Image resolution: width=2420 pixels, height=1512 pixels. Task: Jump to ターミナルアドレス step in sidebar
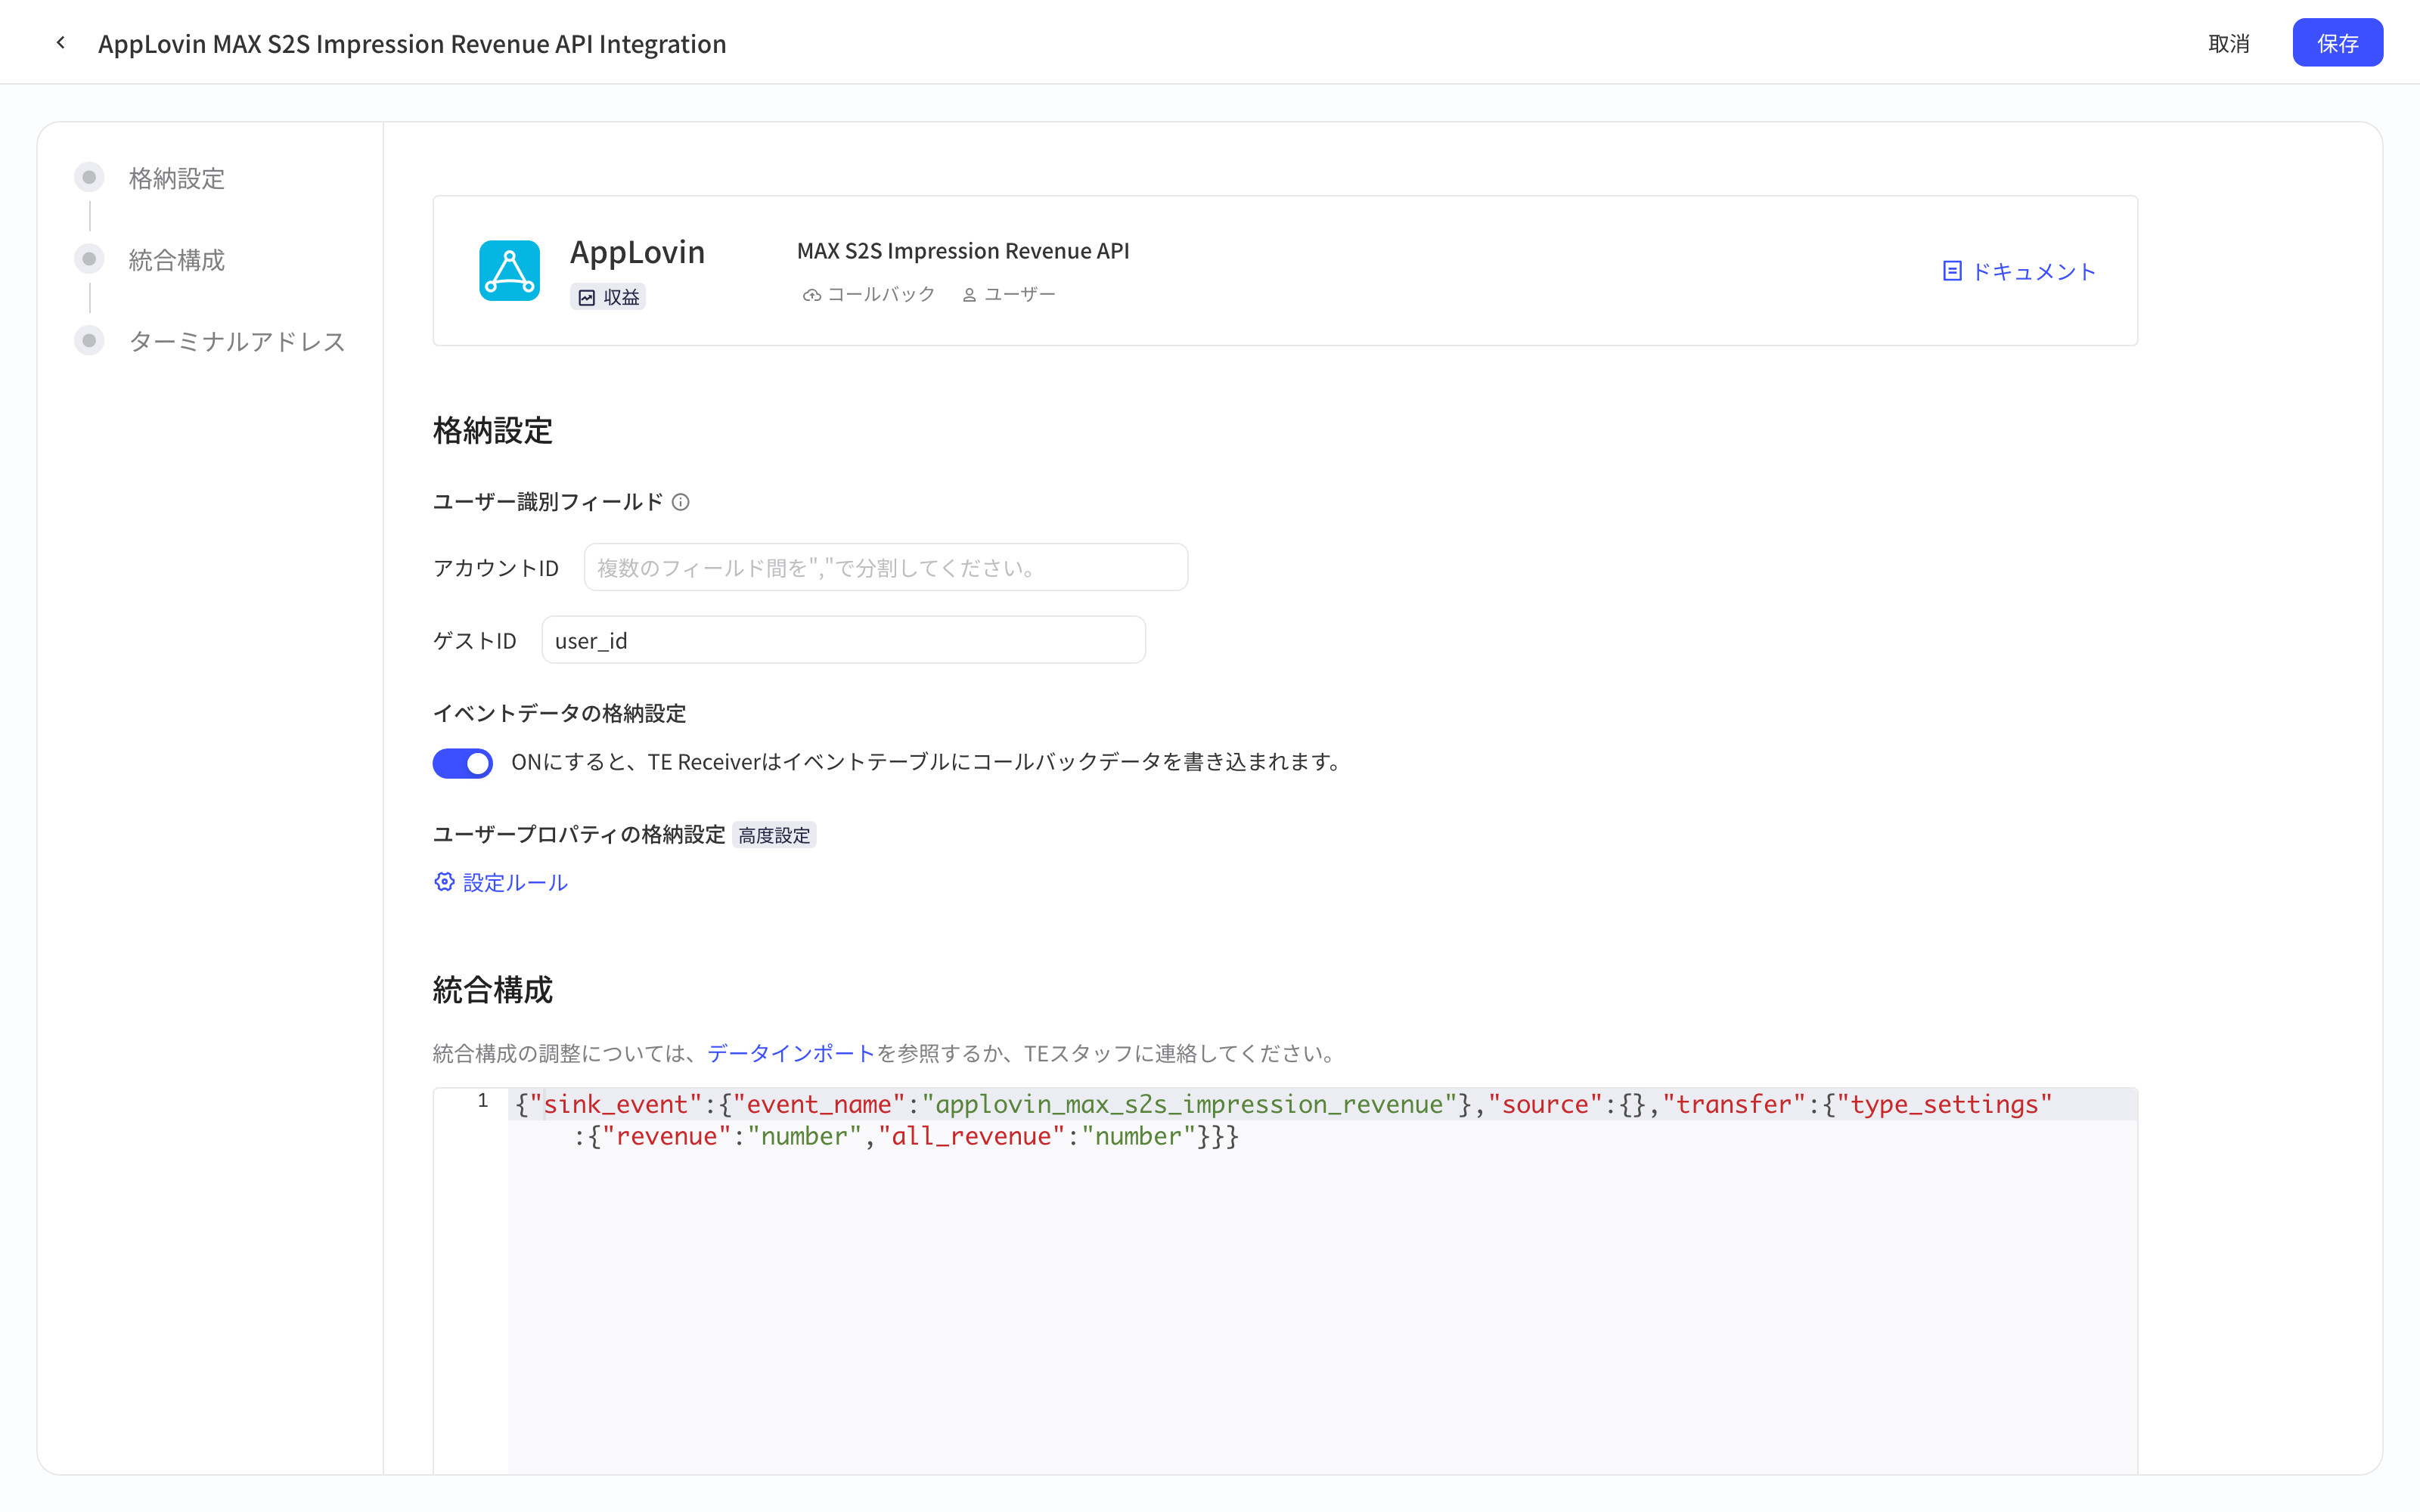[237, 341]
